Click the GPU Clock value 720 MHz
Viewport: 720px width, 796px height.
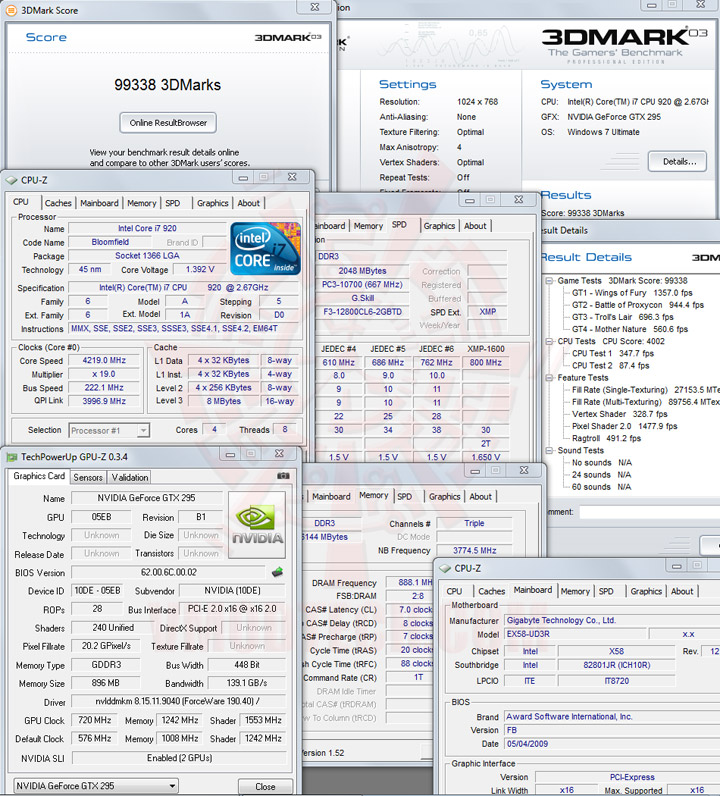click(94, 720)
